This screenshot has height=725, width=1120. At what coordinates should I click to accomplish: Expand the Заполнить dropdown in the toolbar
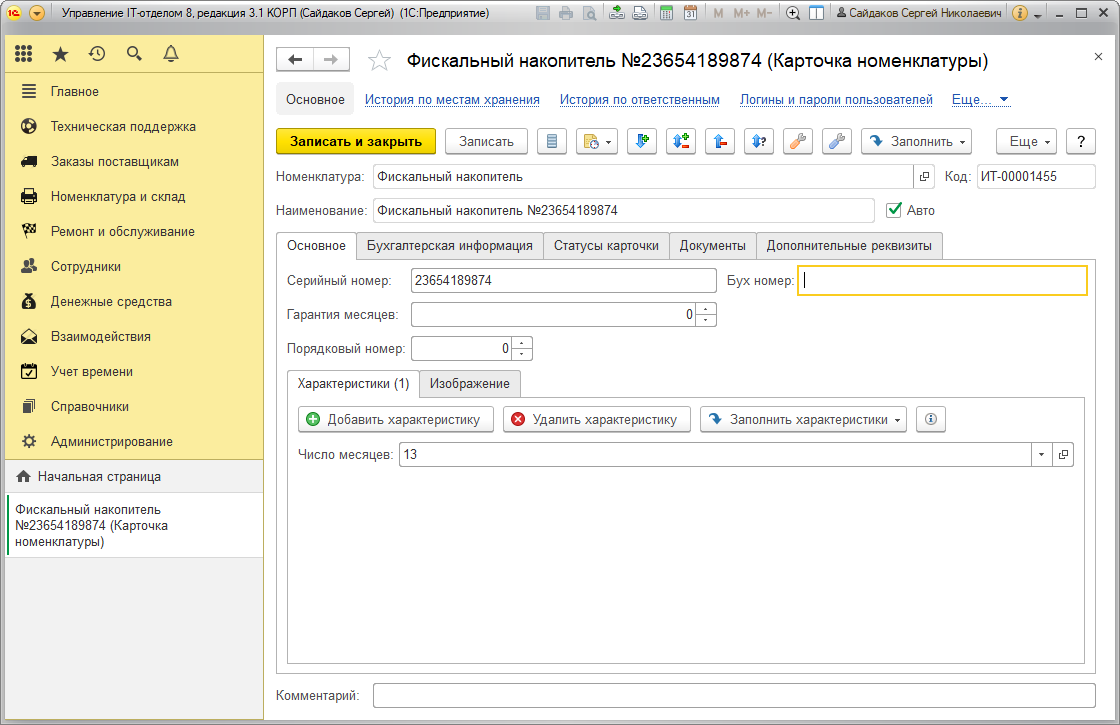[x=917, y=141]
